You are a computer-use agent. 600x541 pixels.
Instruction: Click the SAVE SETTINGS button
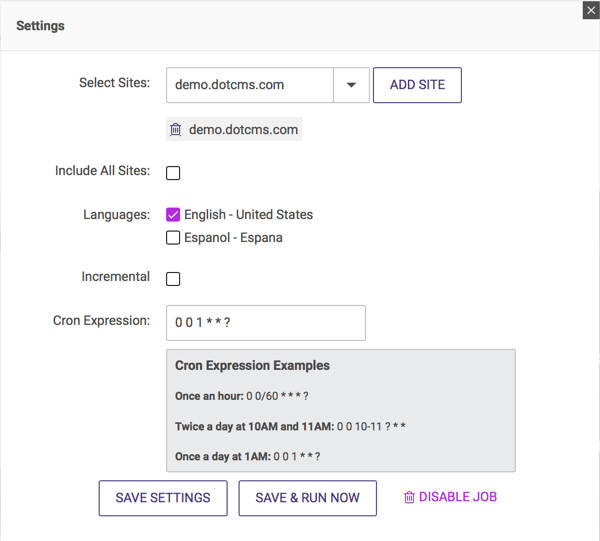(163, 498)
